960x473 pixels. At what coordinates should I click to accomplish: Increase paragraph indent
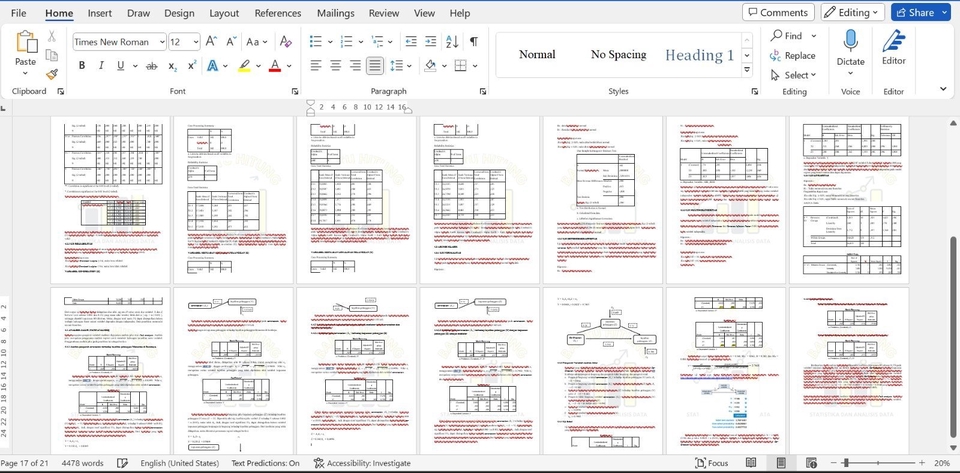point(430,42)
